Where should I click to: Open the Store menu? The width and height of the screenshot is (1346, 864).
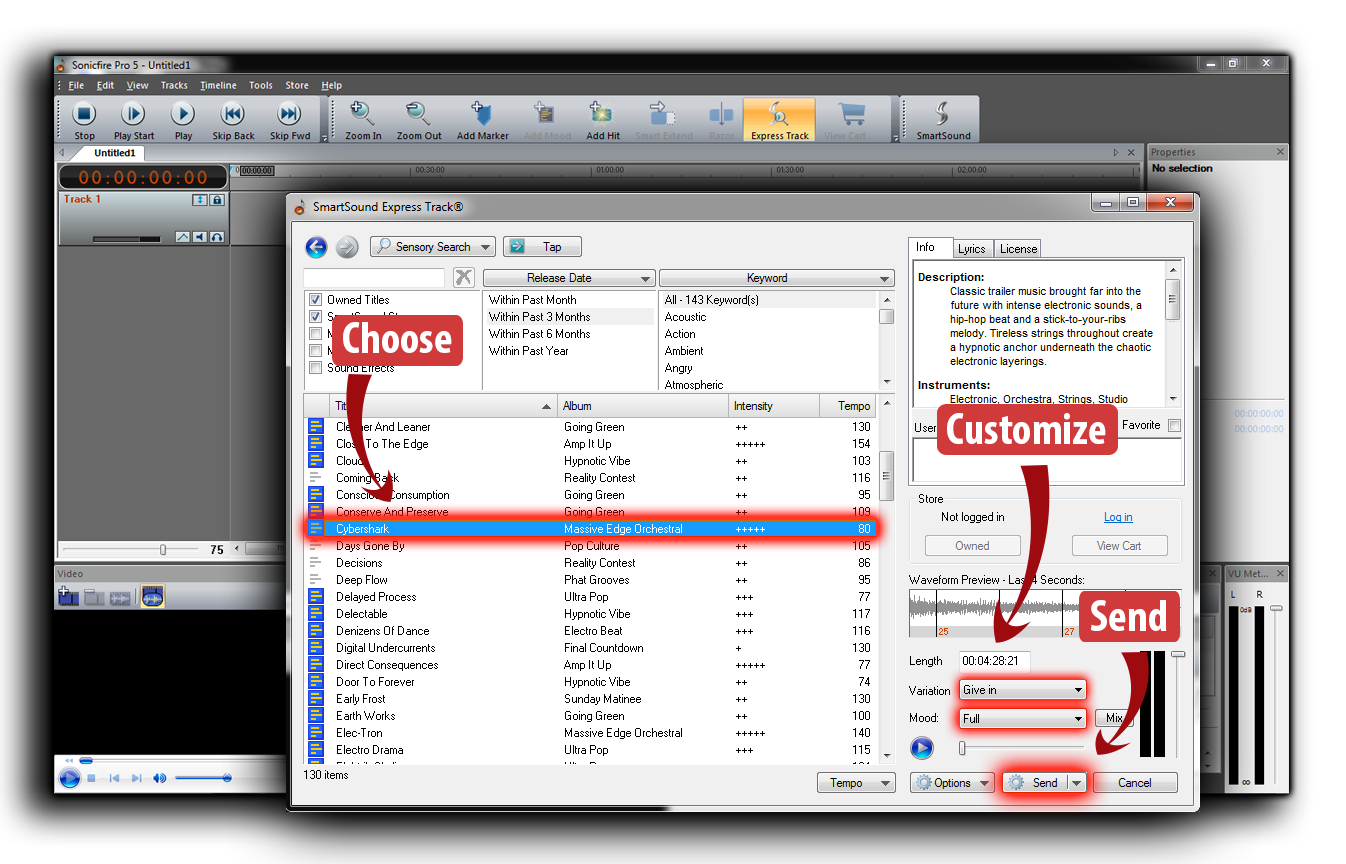point(297,86)
